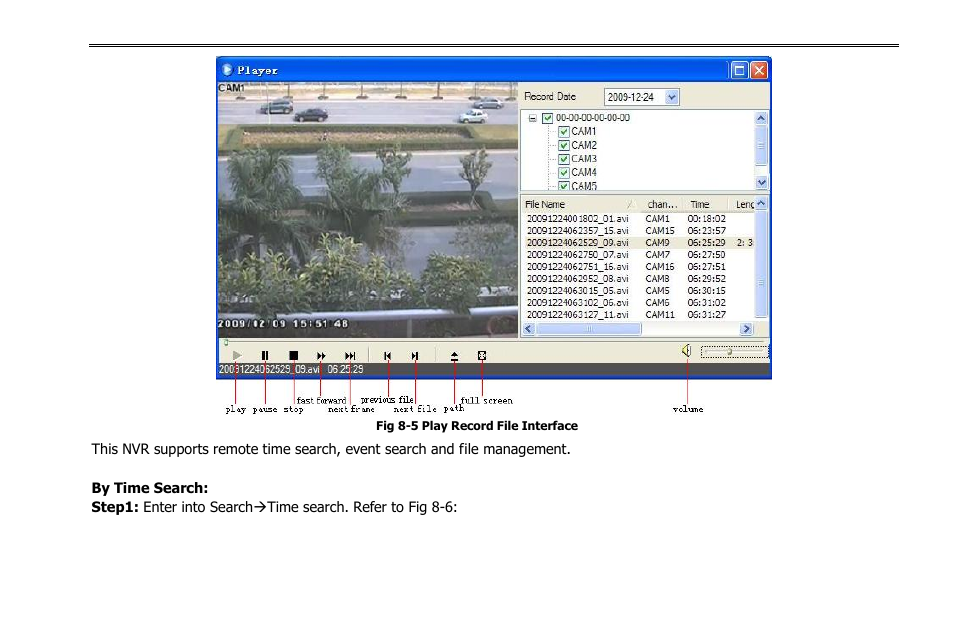Click the 06:27:50 time cell
Viewport: 954px width, 636px height.
(x=706, y=254)
